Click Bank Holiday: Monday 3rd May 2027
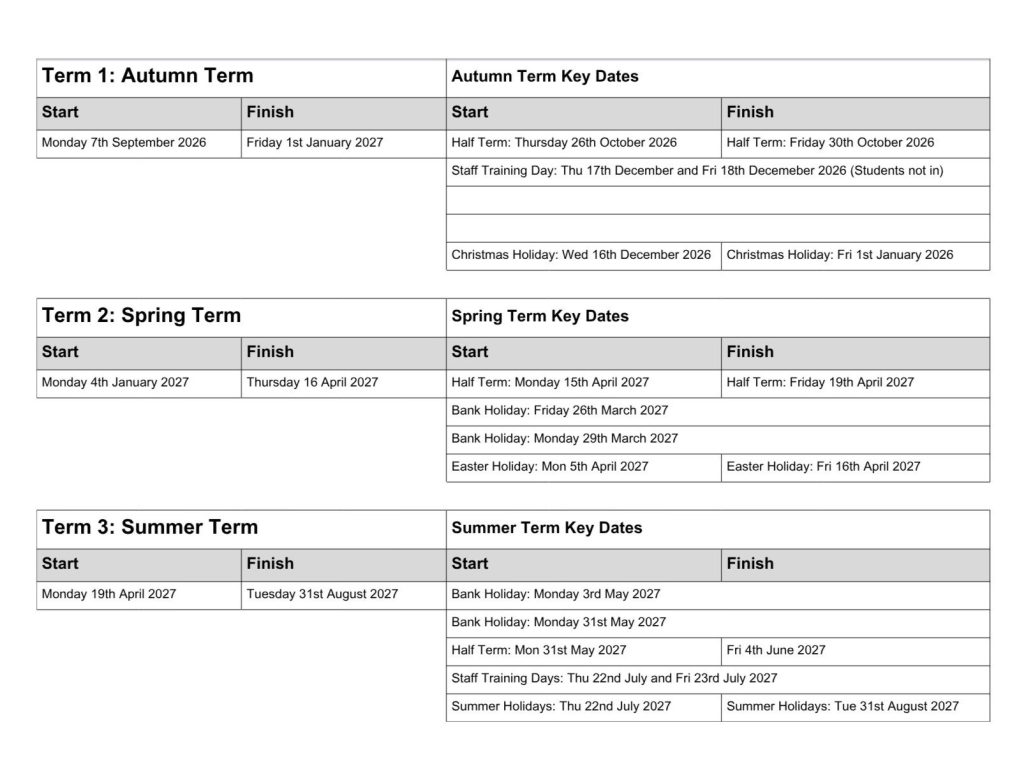Viewport: 1024px width, 757px height. (556, 594)
